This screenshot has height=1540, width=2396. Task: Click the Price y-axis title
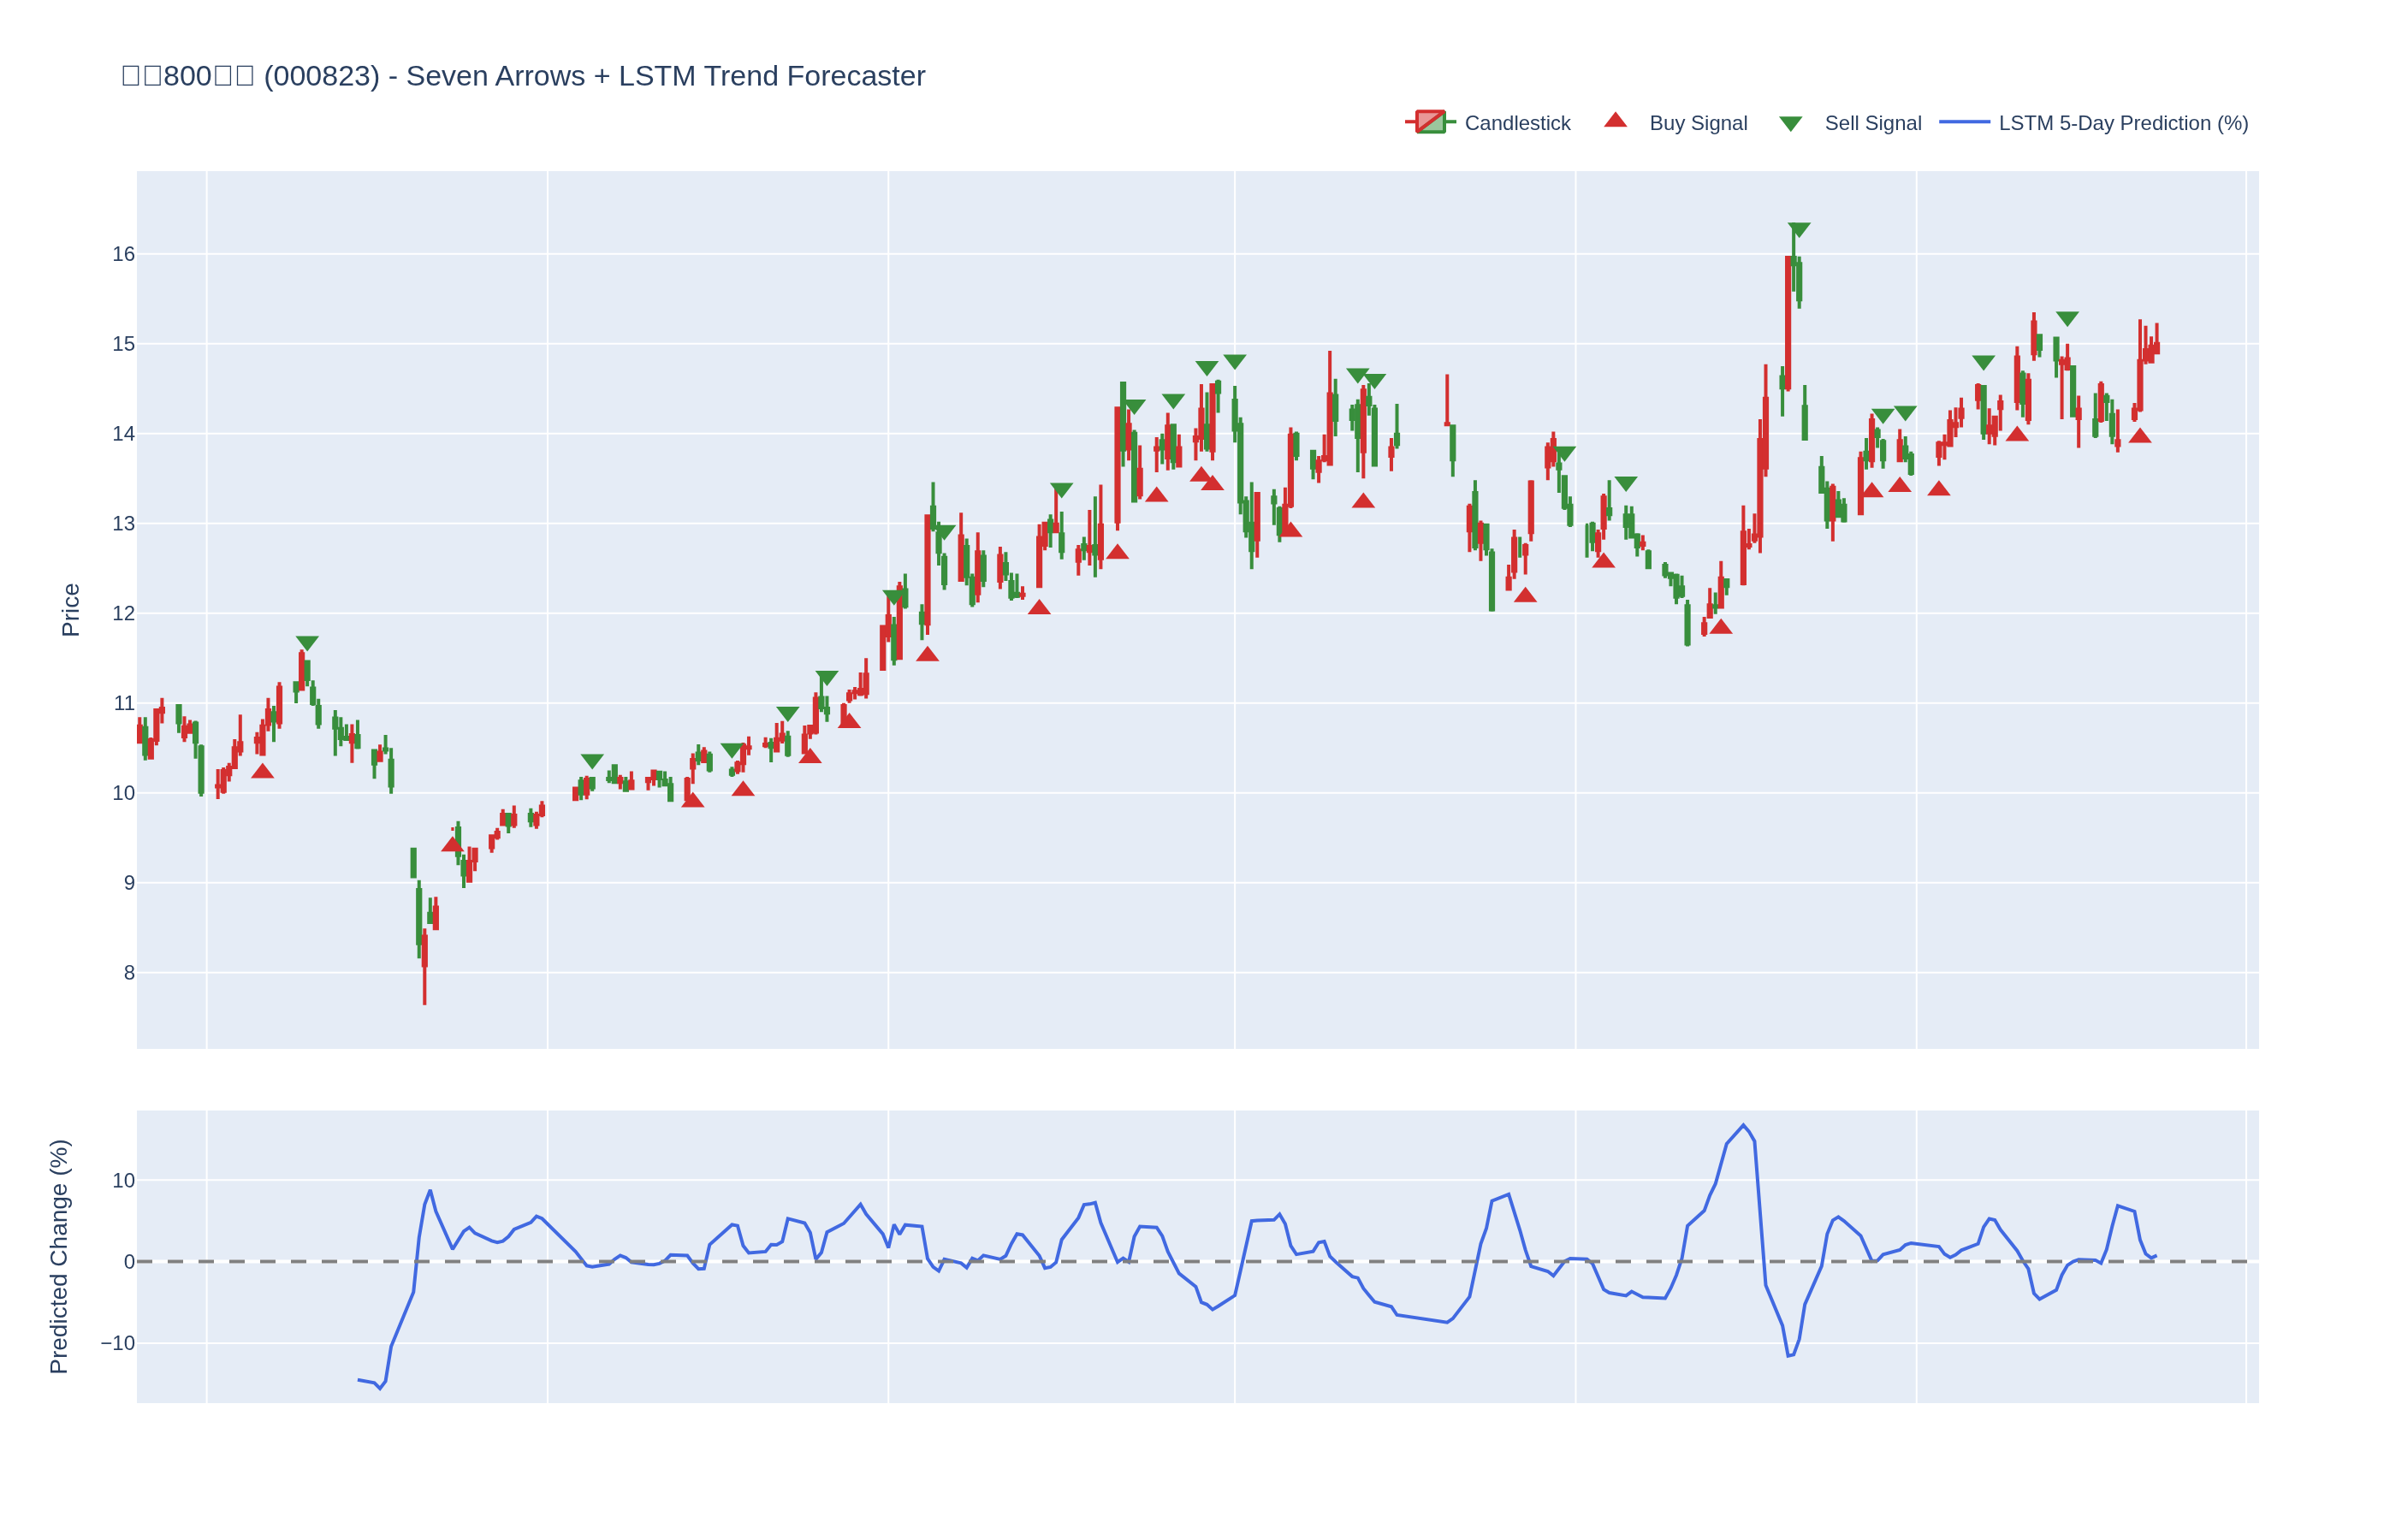(x=70, y=610)
